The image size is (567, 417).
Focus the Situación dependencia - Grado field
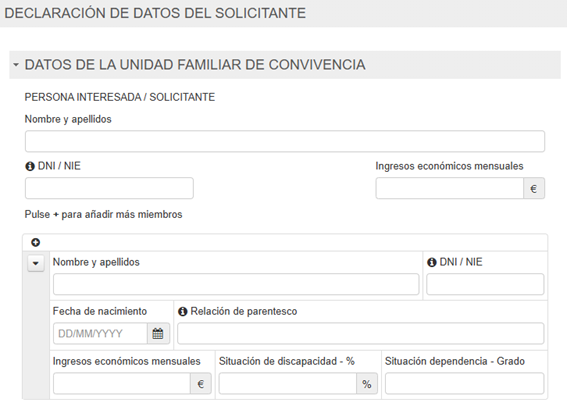pos(464,383)
